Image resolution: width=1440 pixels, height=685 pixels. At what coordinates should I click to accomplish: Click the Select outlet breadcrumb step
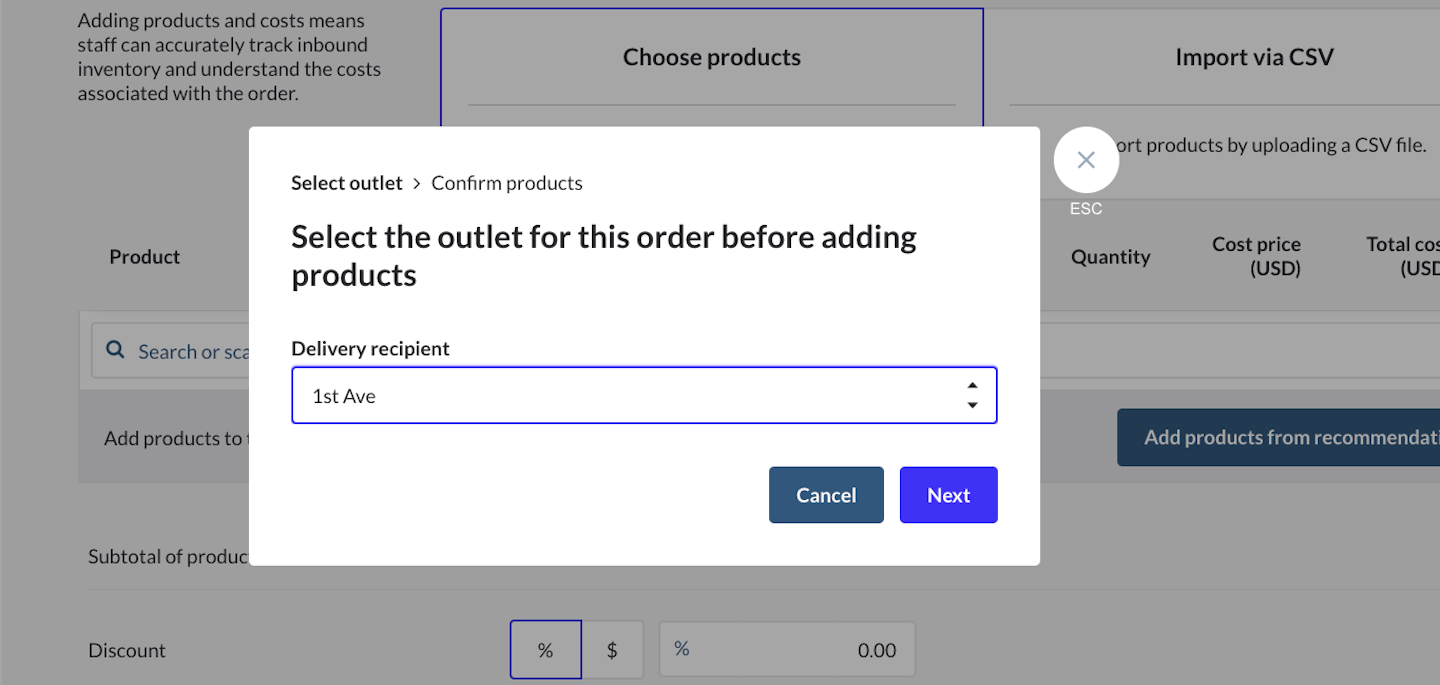(x=346, y=183)
